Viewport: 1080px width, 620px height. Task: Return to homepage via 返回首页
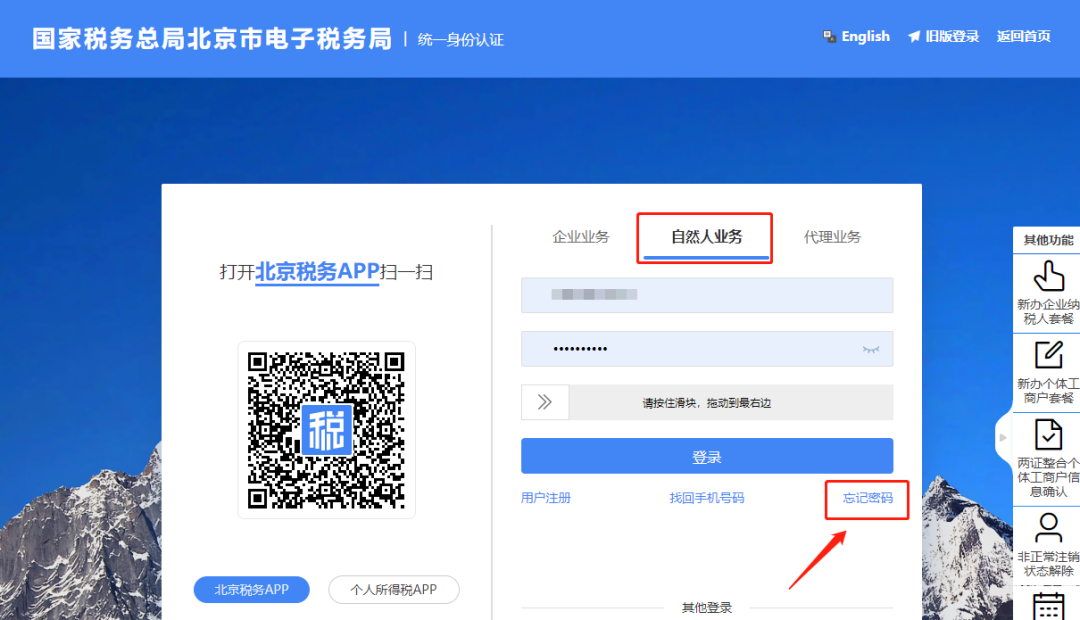[1024, 37]
